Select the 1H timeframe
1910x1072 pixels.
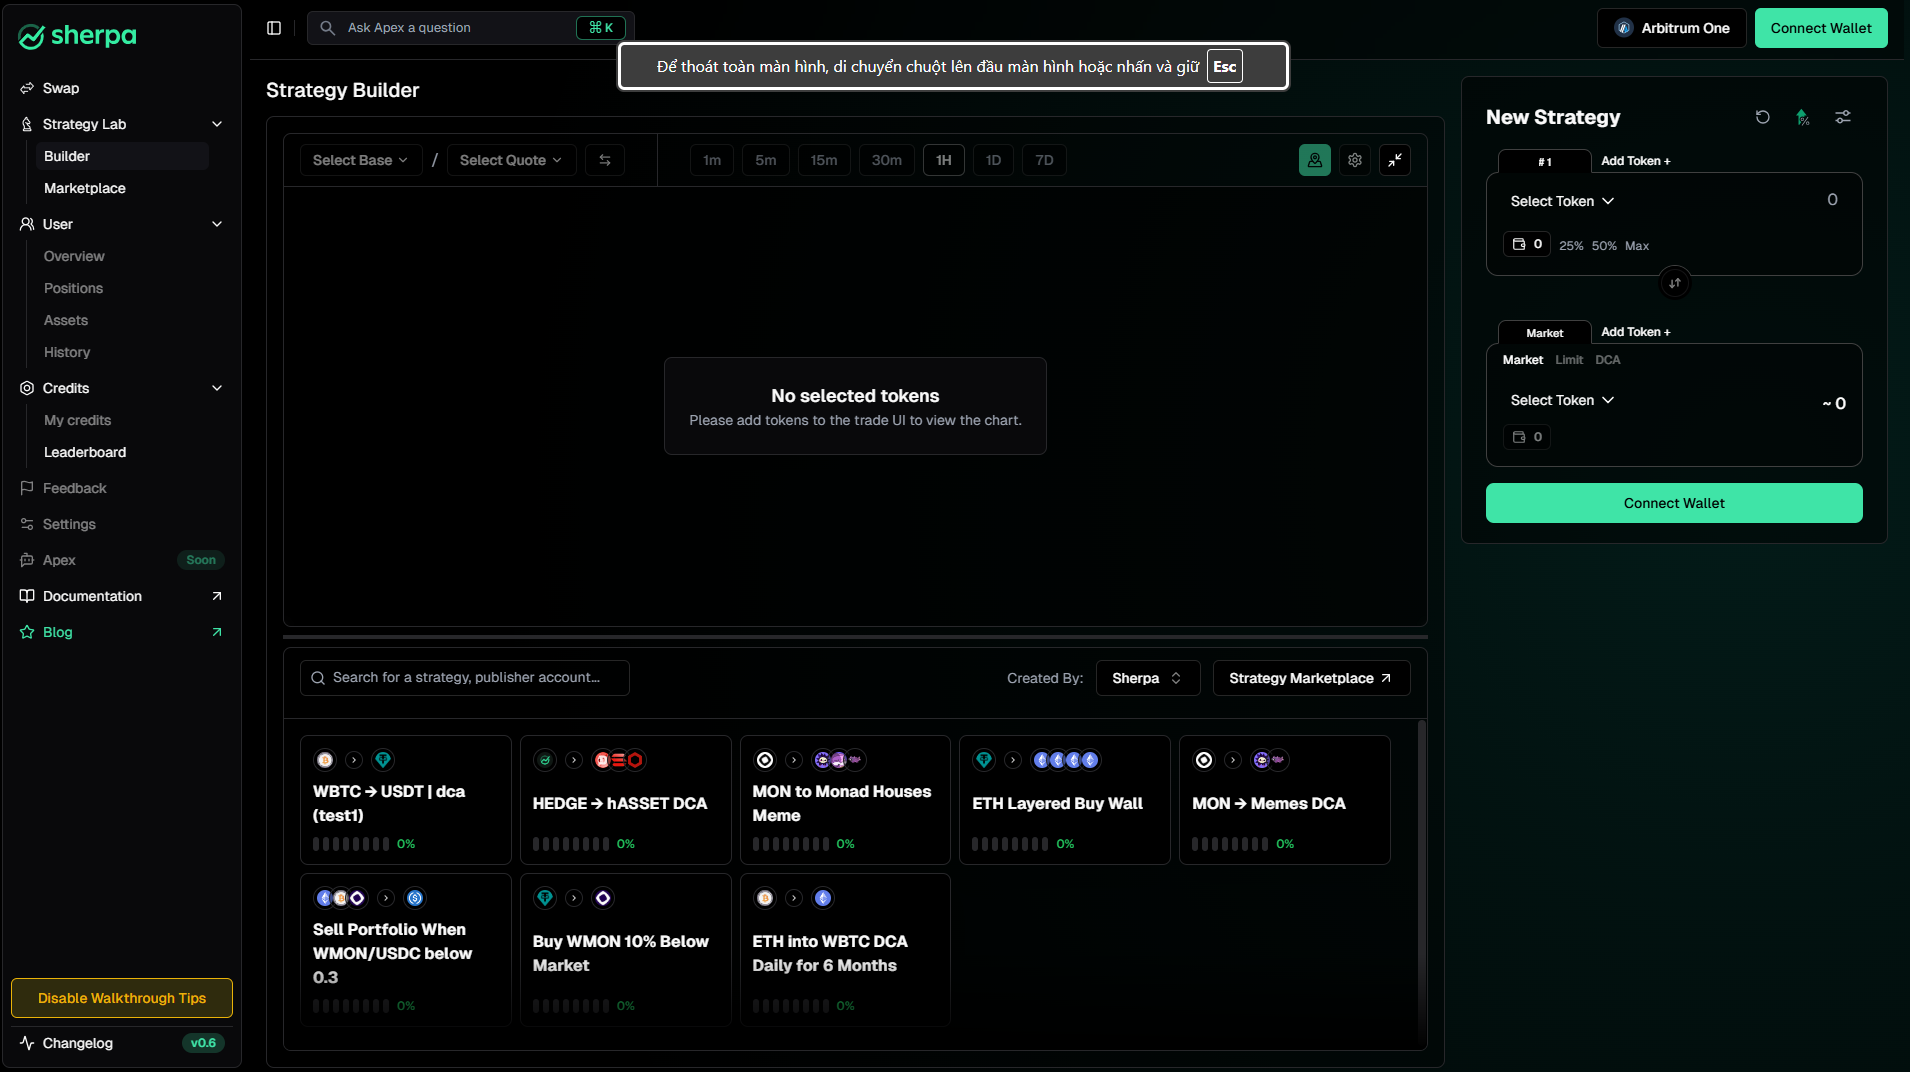[943, 160]
